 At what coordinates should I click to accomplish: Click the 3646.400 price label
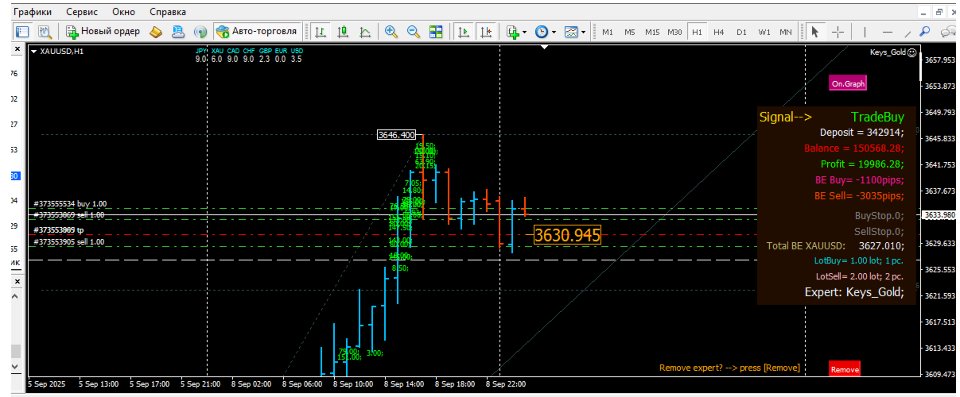coord(396,135)
